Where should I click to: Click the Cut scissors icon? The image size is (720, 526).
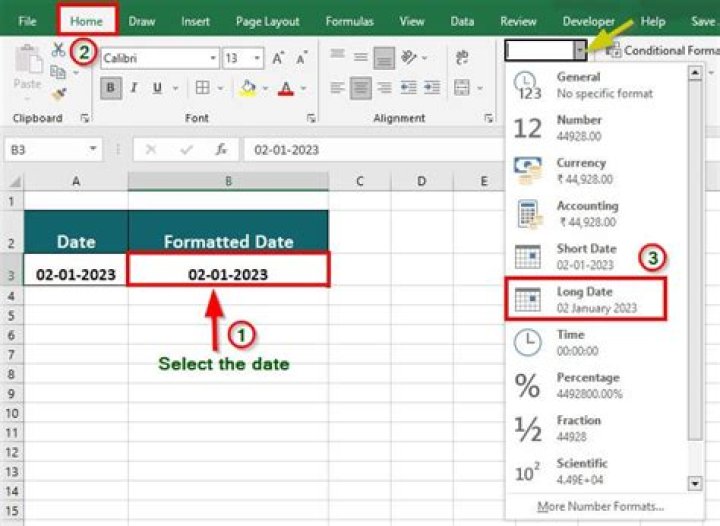pos(58,49)
